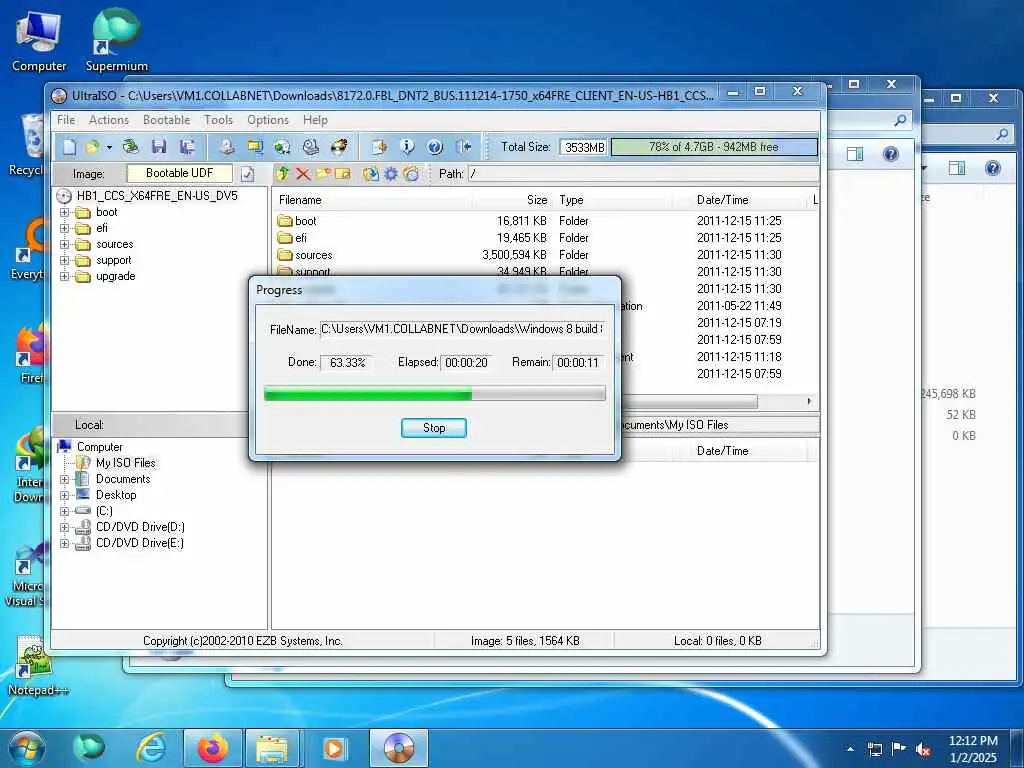Click the Help question mark toolbar icon
The image size is (1024, 768).
pyautogui.click(x=435, y=147)
